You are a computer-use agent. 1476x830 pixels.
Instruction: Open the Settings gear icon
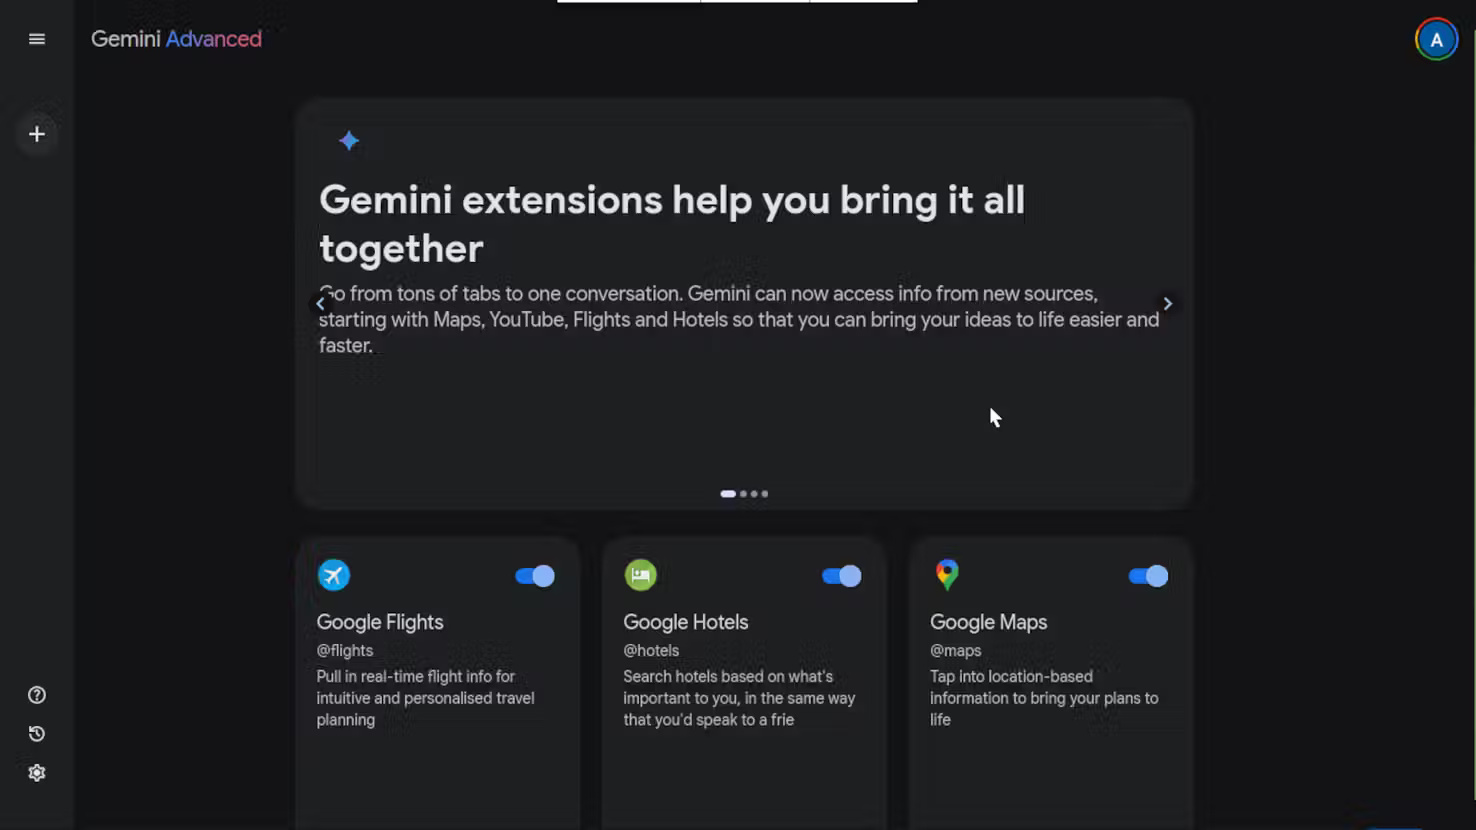37,773
